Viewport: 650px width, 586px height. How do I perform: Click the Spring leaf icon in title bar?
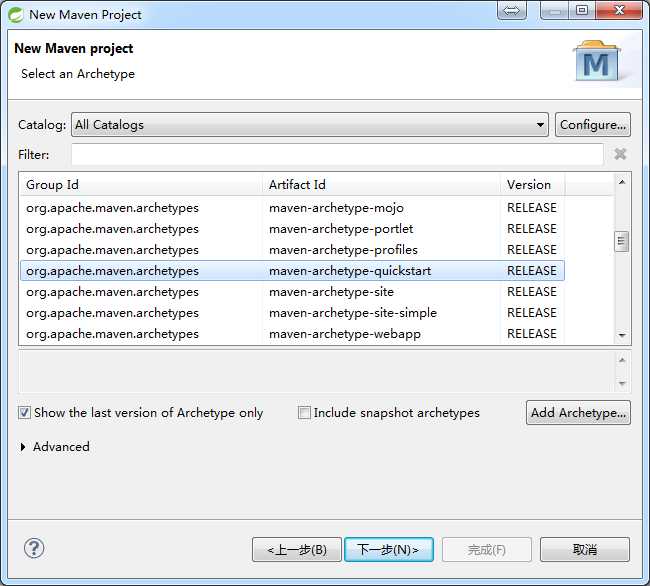pyautogui.click(x=16, y=15)
